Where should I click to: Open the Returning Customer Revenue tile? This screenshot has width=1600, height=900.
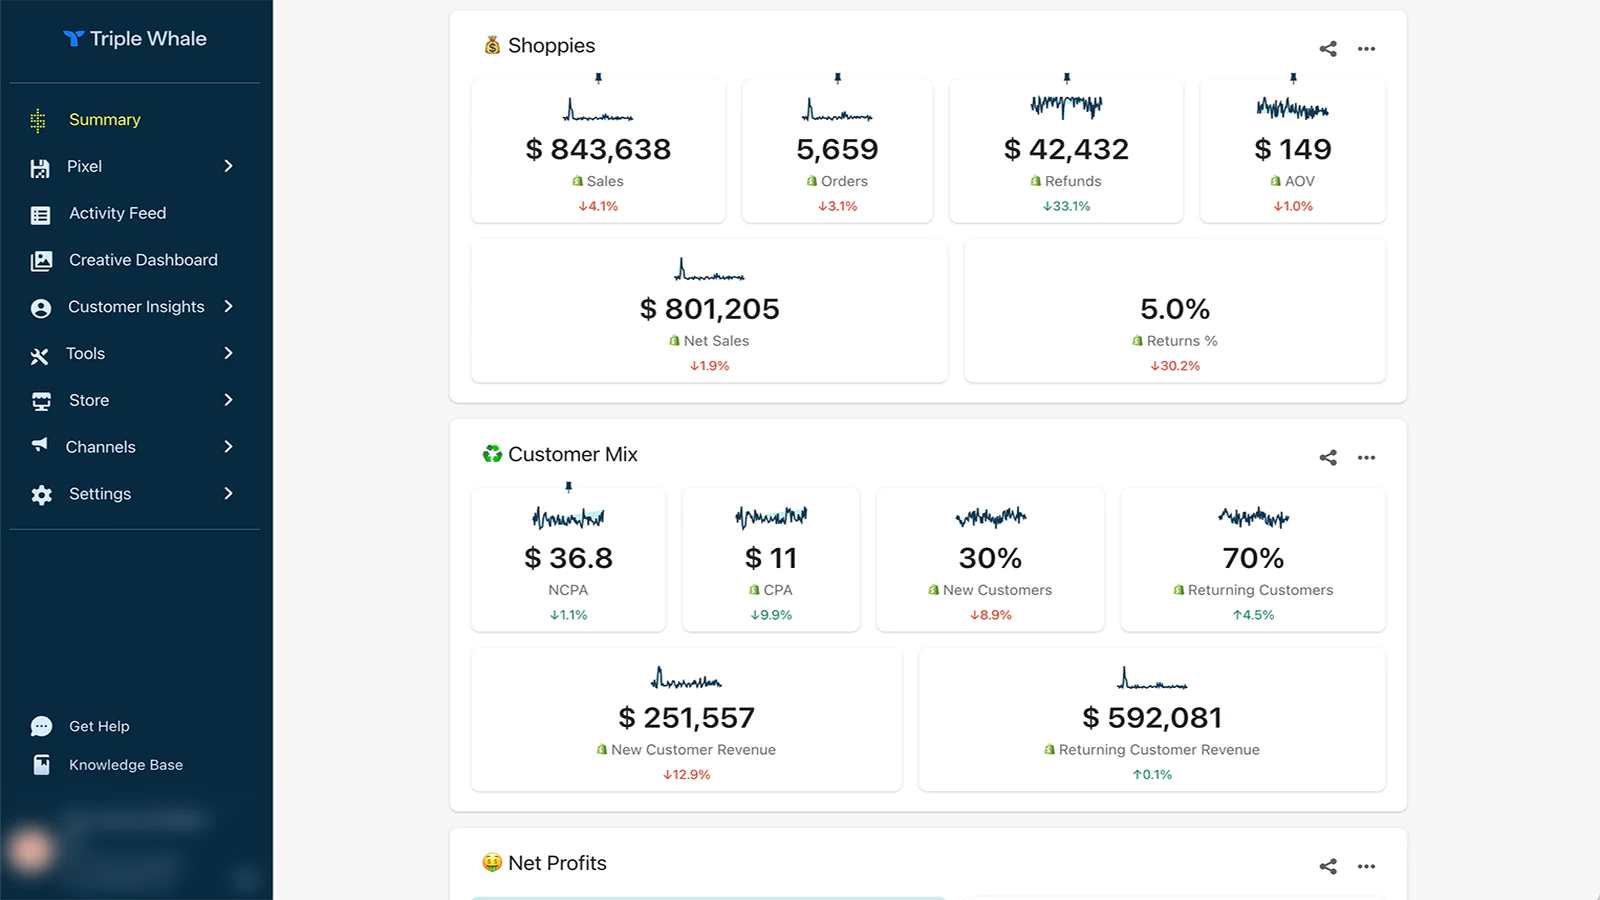(x=1152, y=720)
